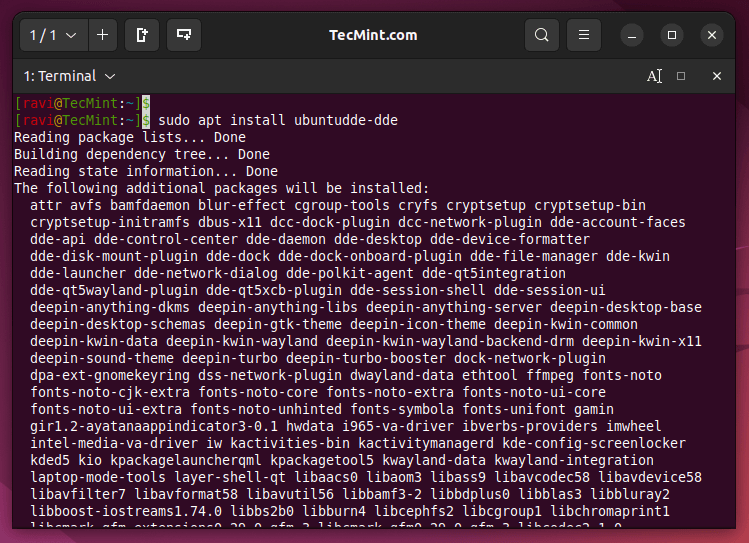Viewport: 749px width, 543px height.
Task: Expand the '1: Terminal' dropdown
Action: click(69, 76)
